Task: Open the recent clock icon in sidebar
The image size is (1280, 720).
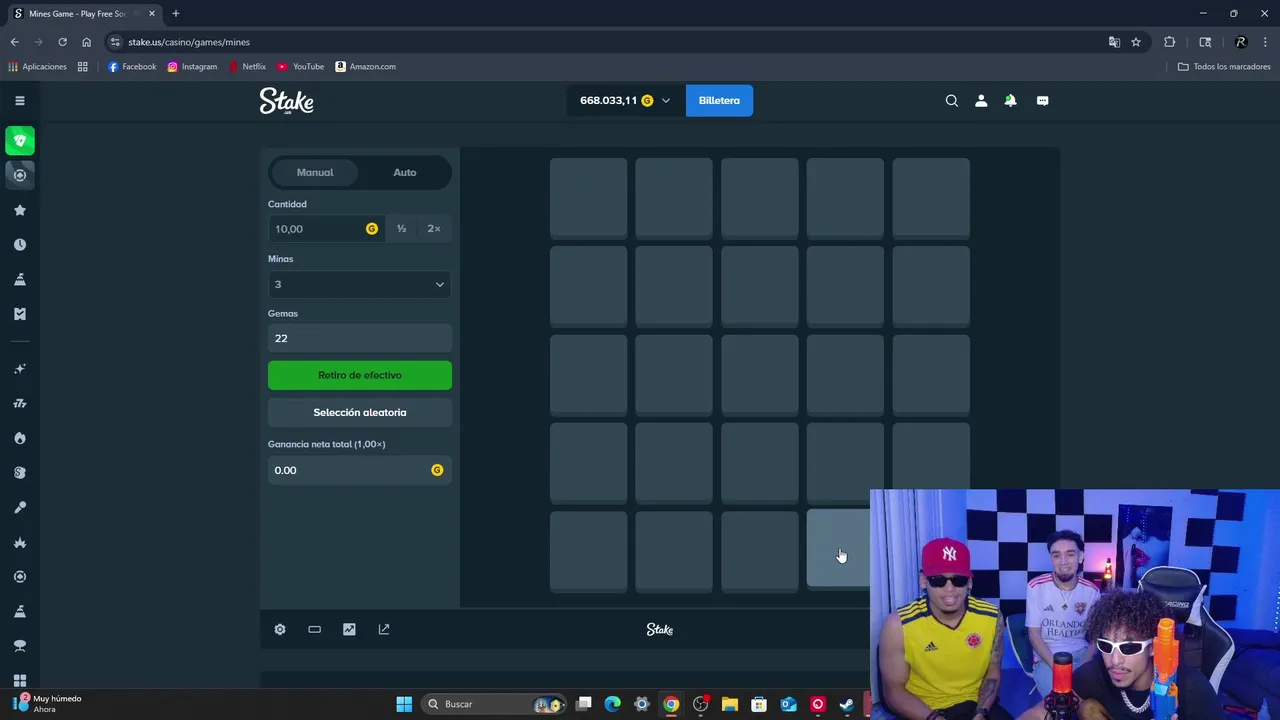Action: point(19,245)
